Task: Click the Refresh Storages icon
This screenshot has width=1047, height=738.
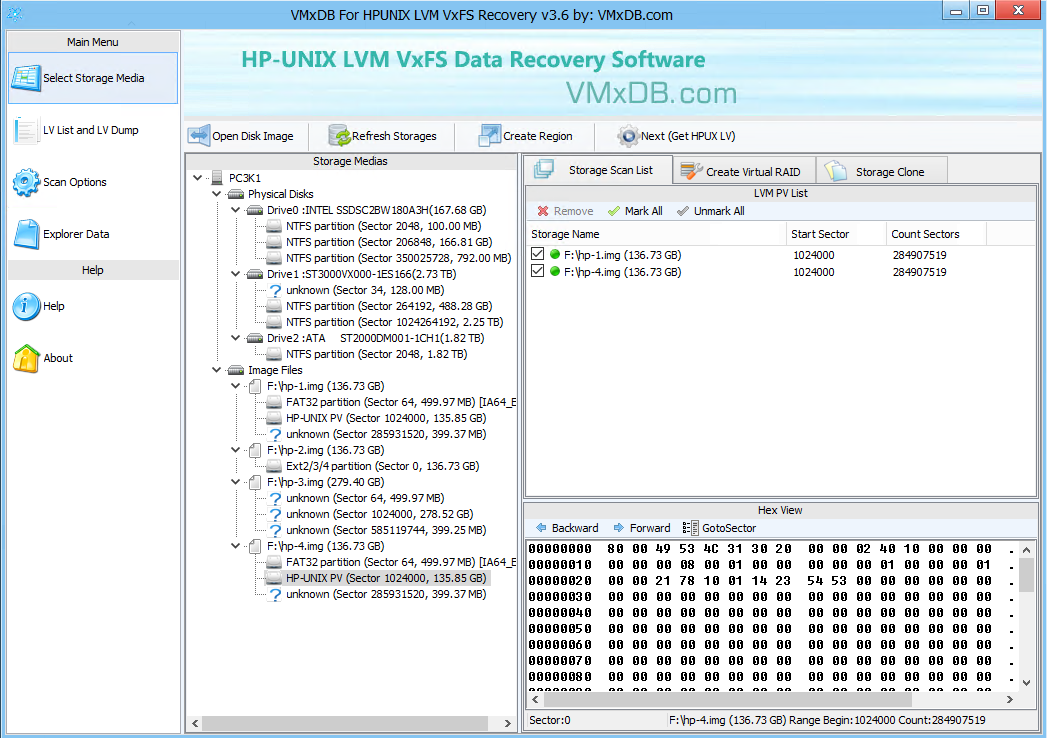Action: coord(339,136)
